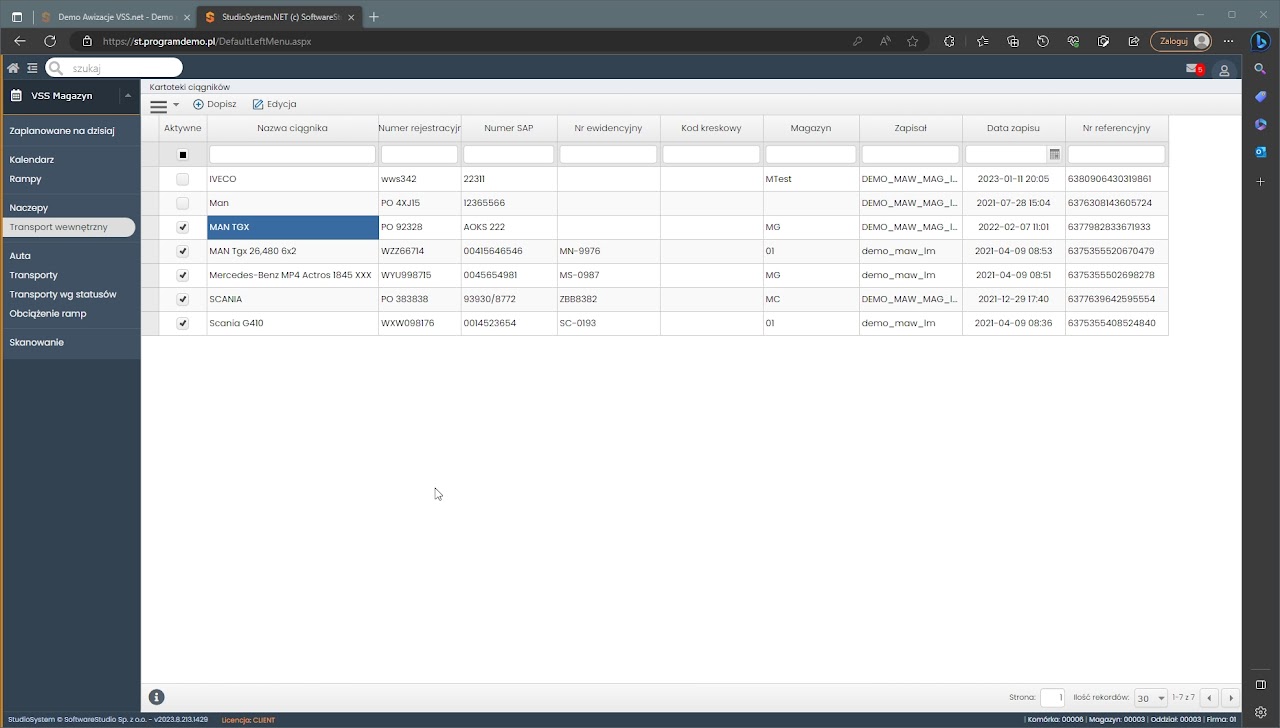1280x728 pixels.
Task: Click the hamburger grid menu icon
Action: (158, 105)
